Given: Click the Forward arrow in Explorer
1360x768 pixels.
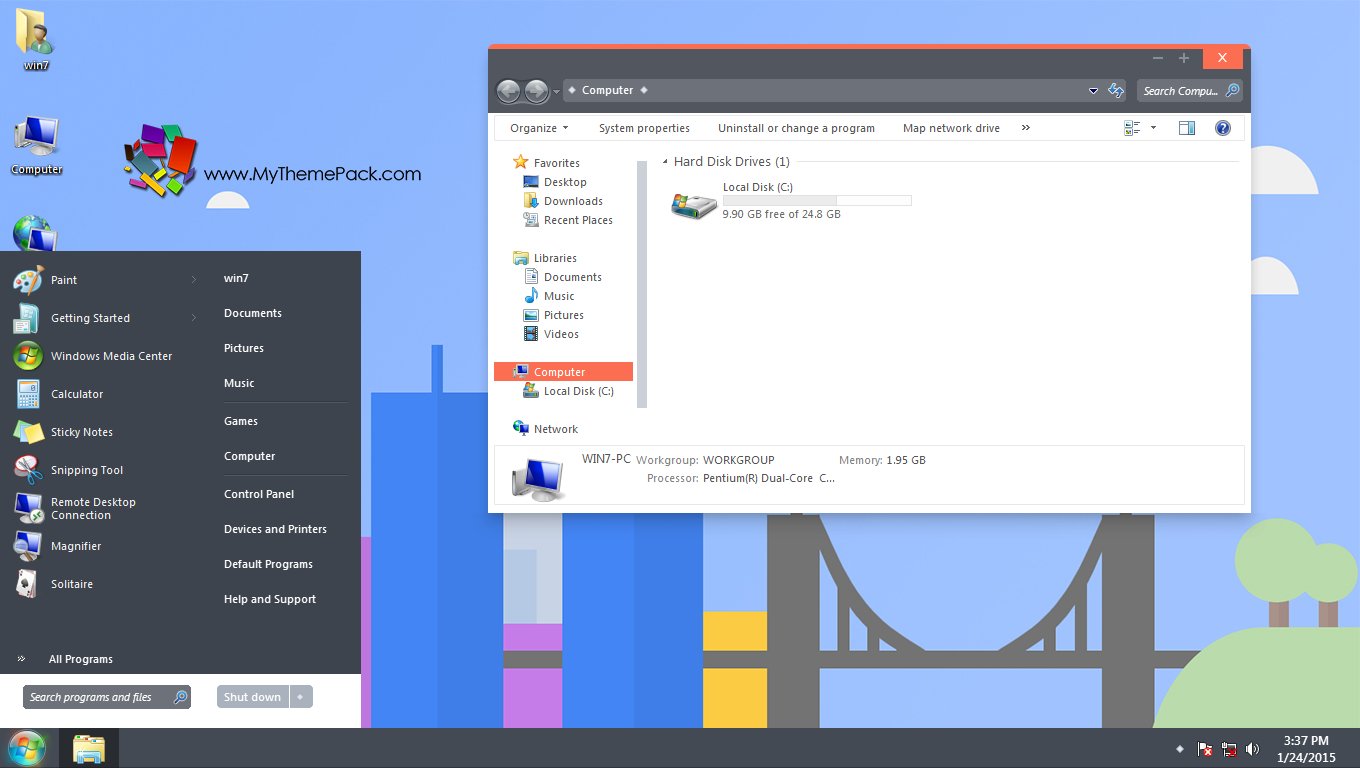Looking at the screenshot, I should (536, 91).
